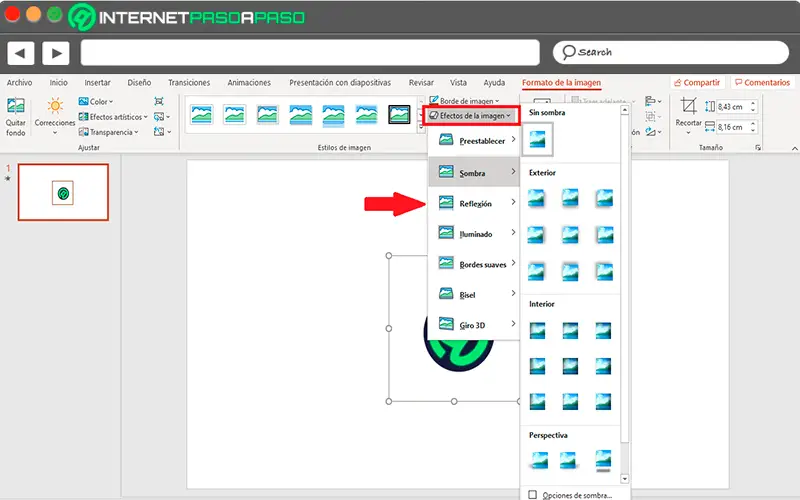The image size is (800, 500).
Task: Choose third Exterior shadow preset in top row
Action: [604, 198]
